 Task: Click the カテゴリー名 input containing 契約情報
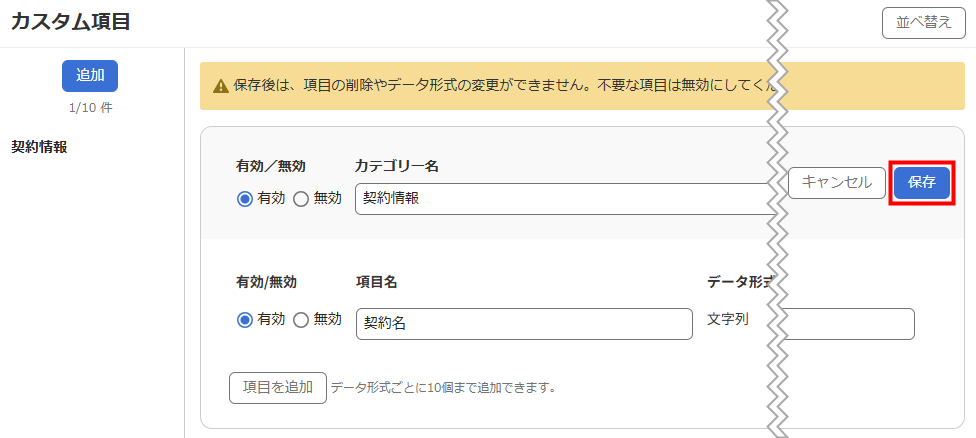coord(565,199)
